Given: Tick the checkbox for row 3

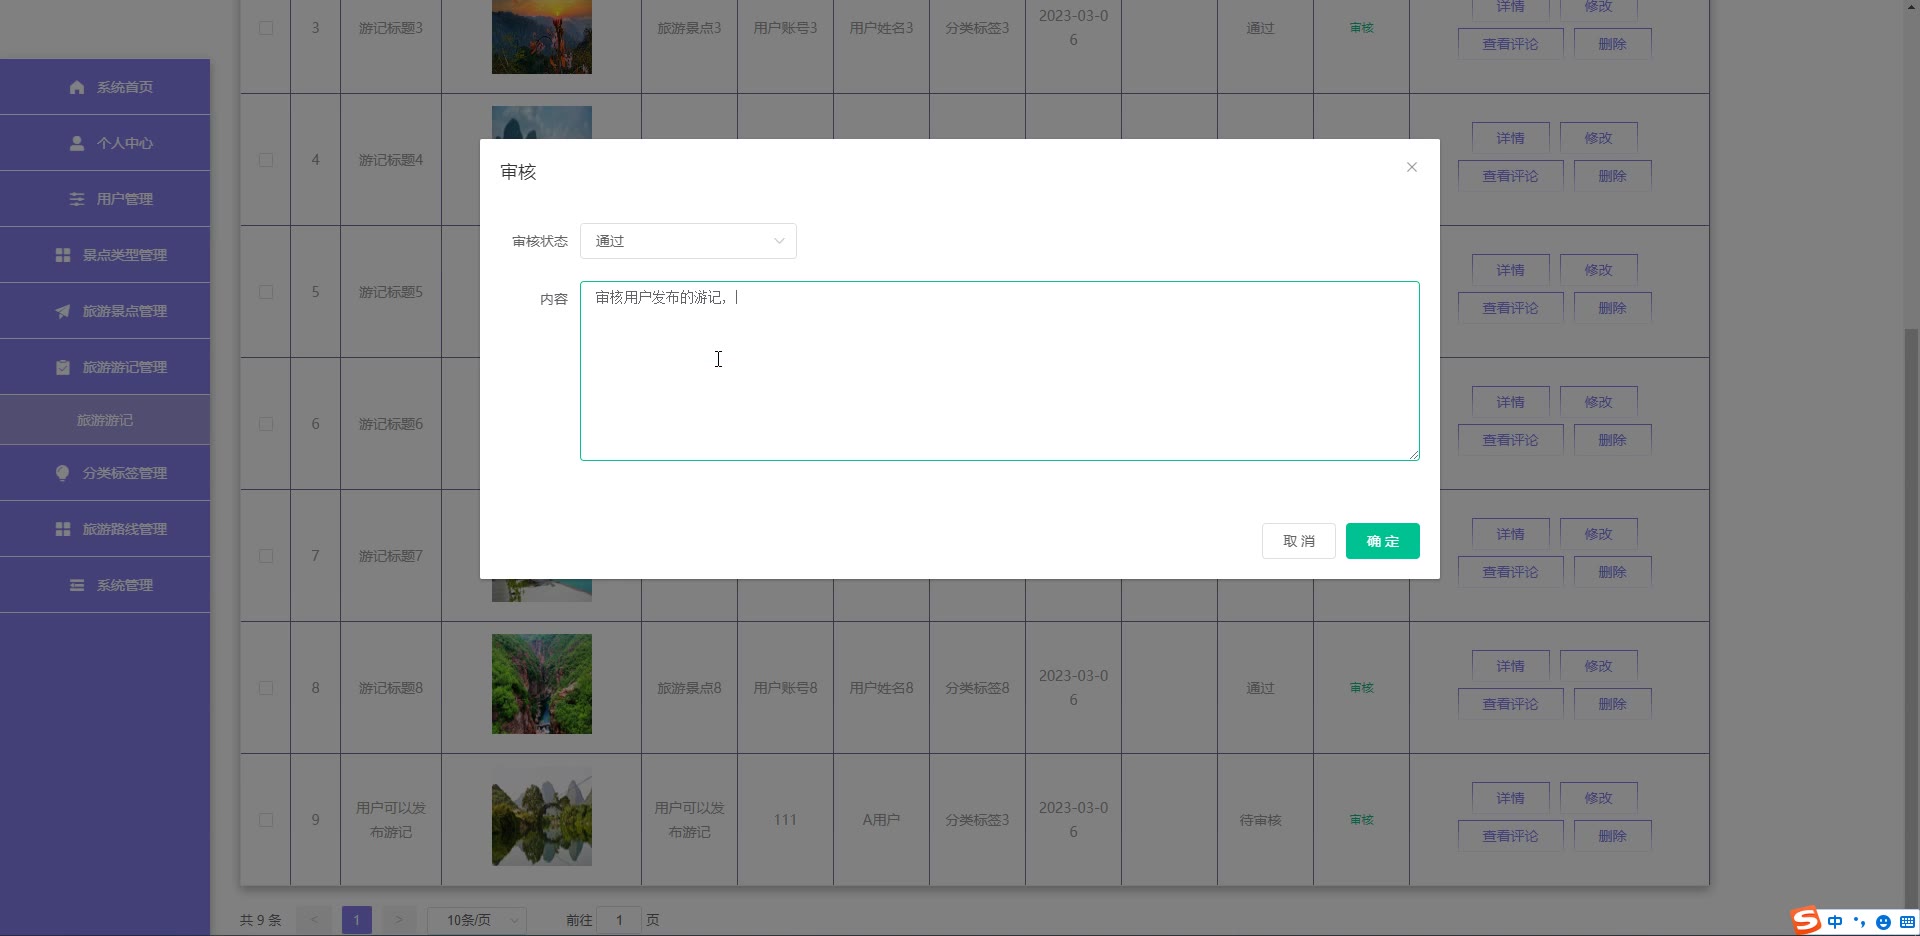Looking at the screenshot, I should click(266, 28).
